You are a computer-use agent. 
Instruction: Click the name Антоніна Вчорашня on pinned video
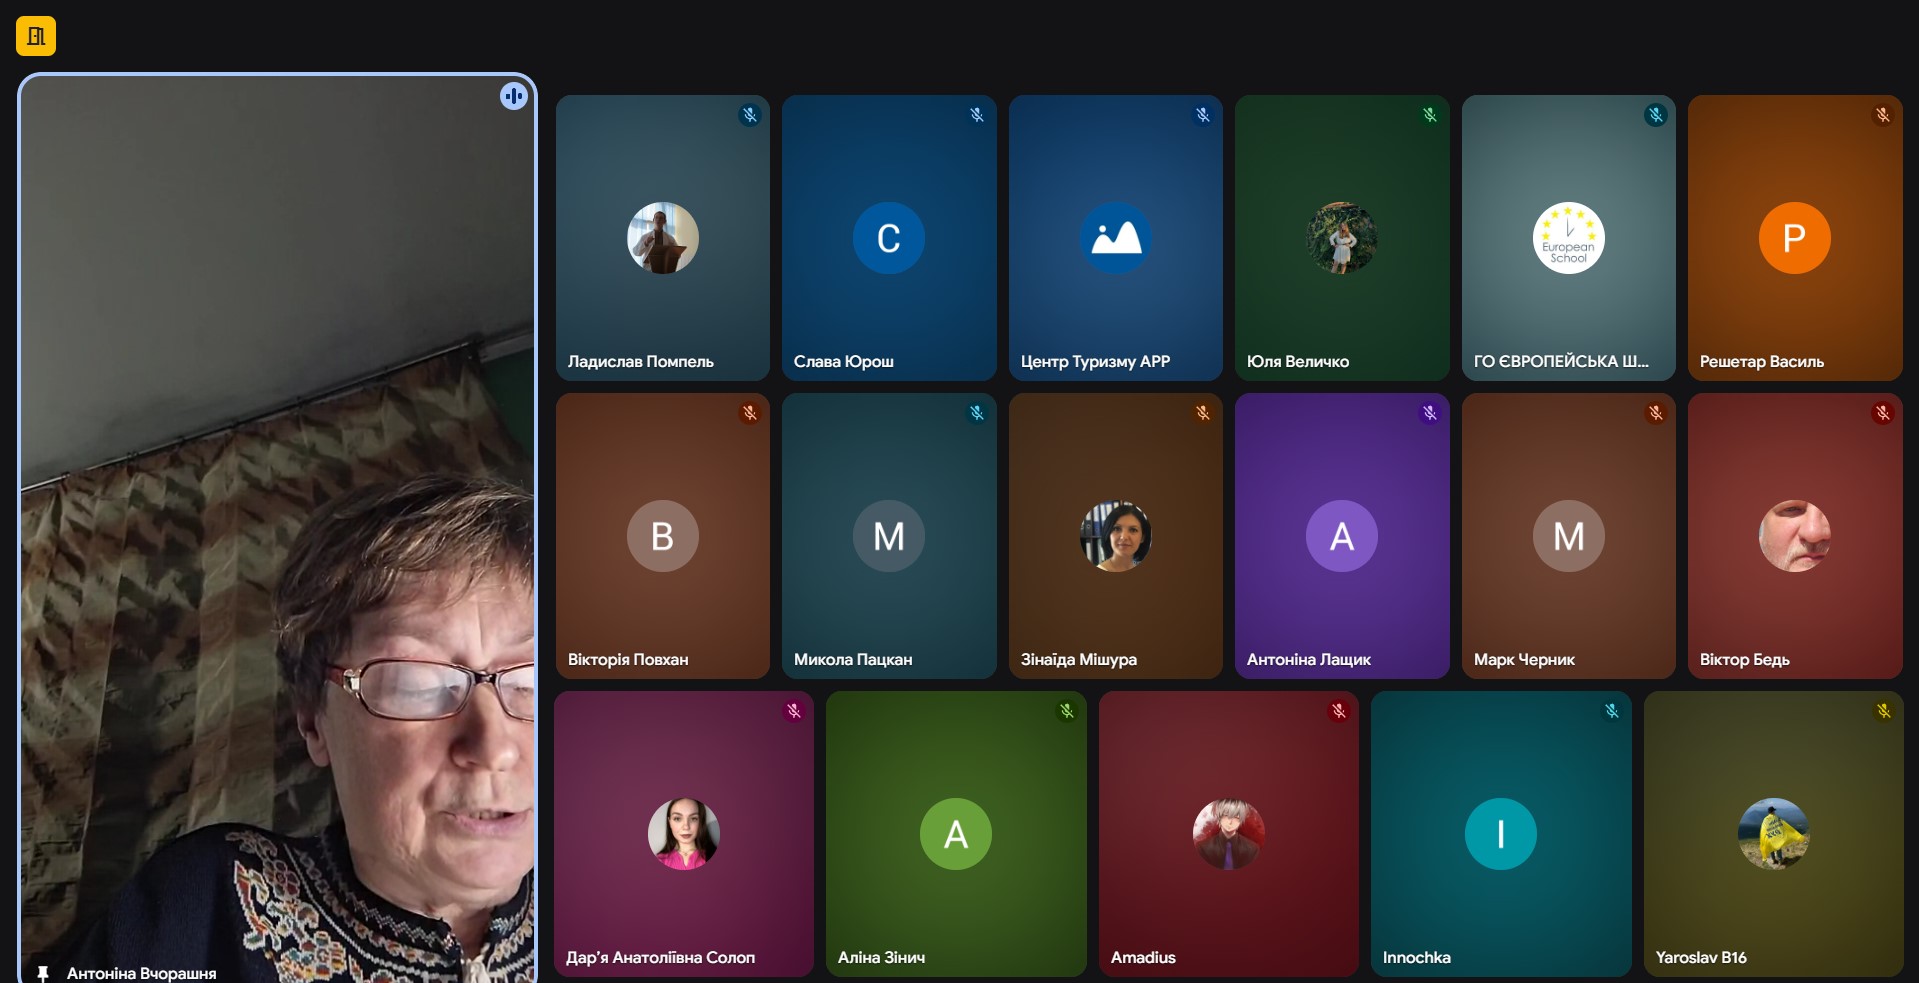click(x=141, y=973)
